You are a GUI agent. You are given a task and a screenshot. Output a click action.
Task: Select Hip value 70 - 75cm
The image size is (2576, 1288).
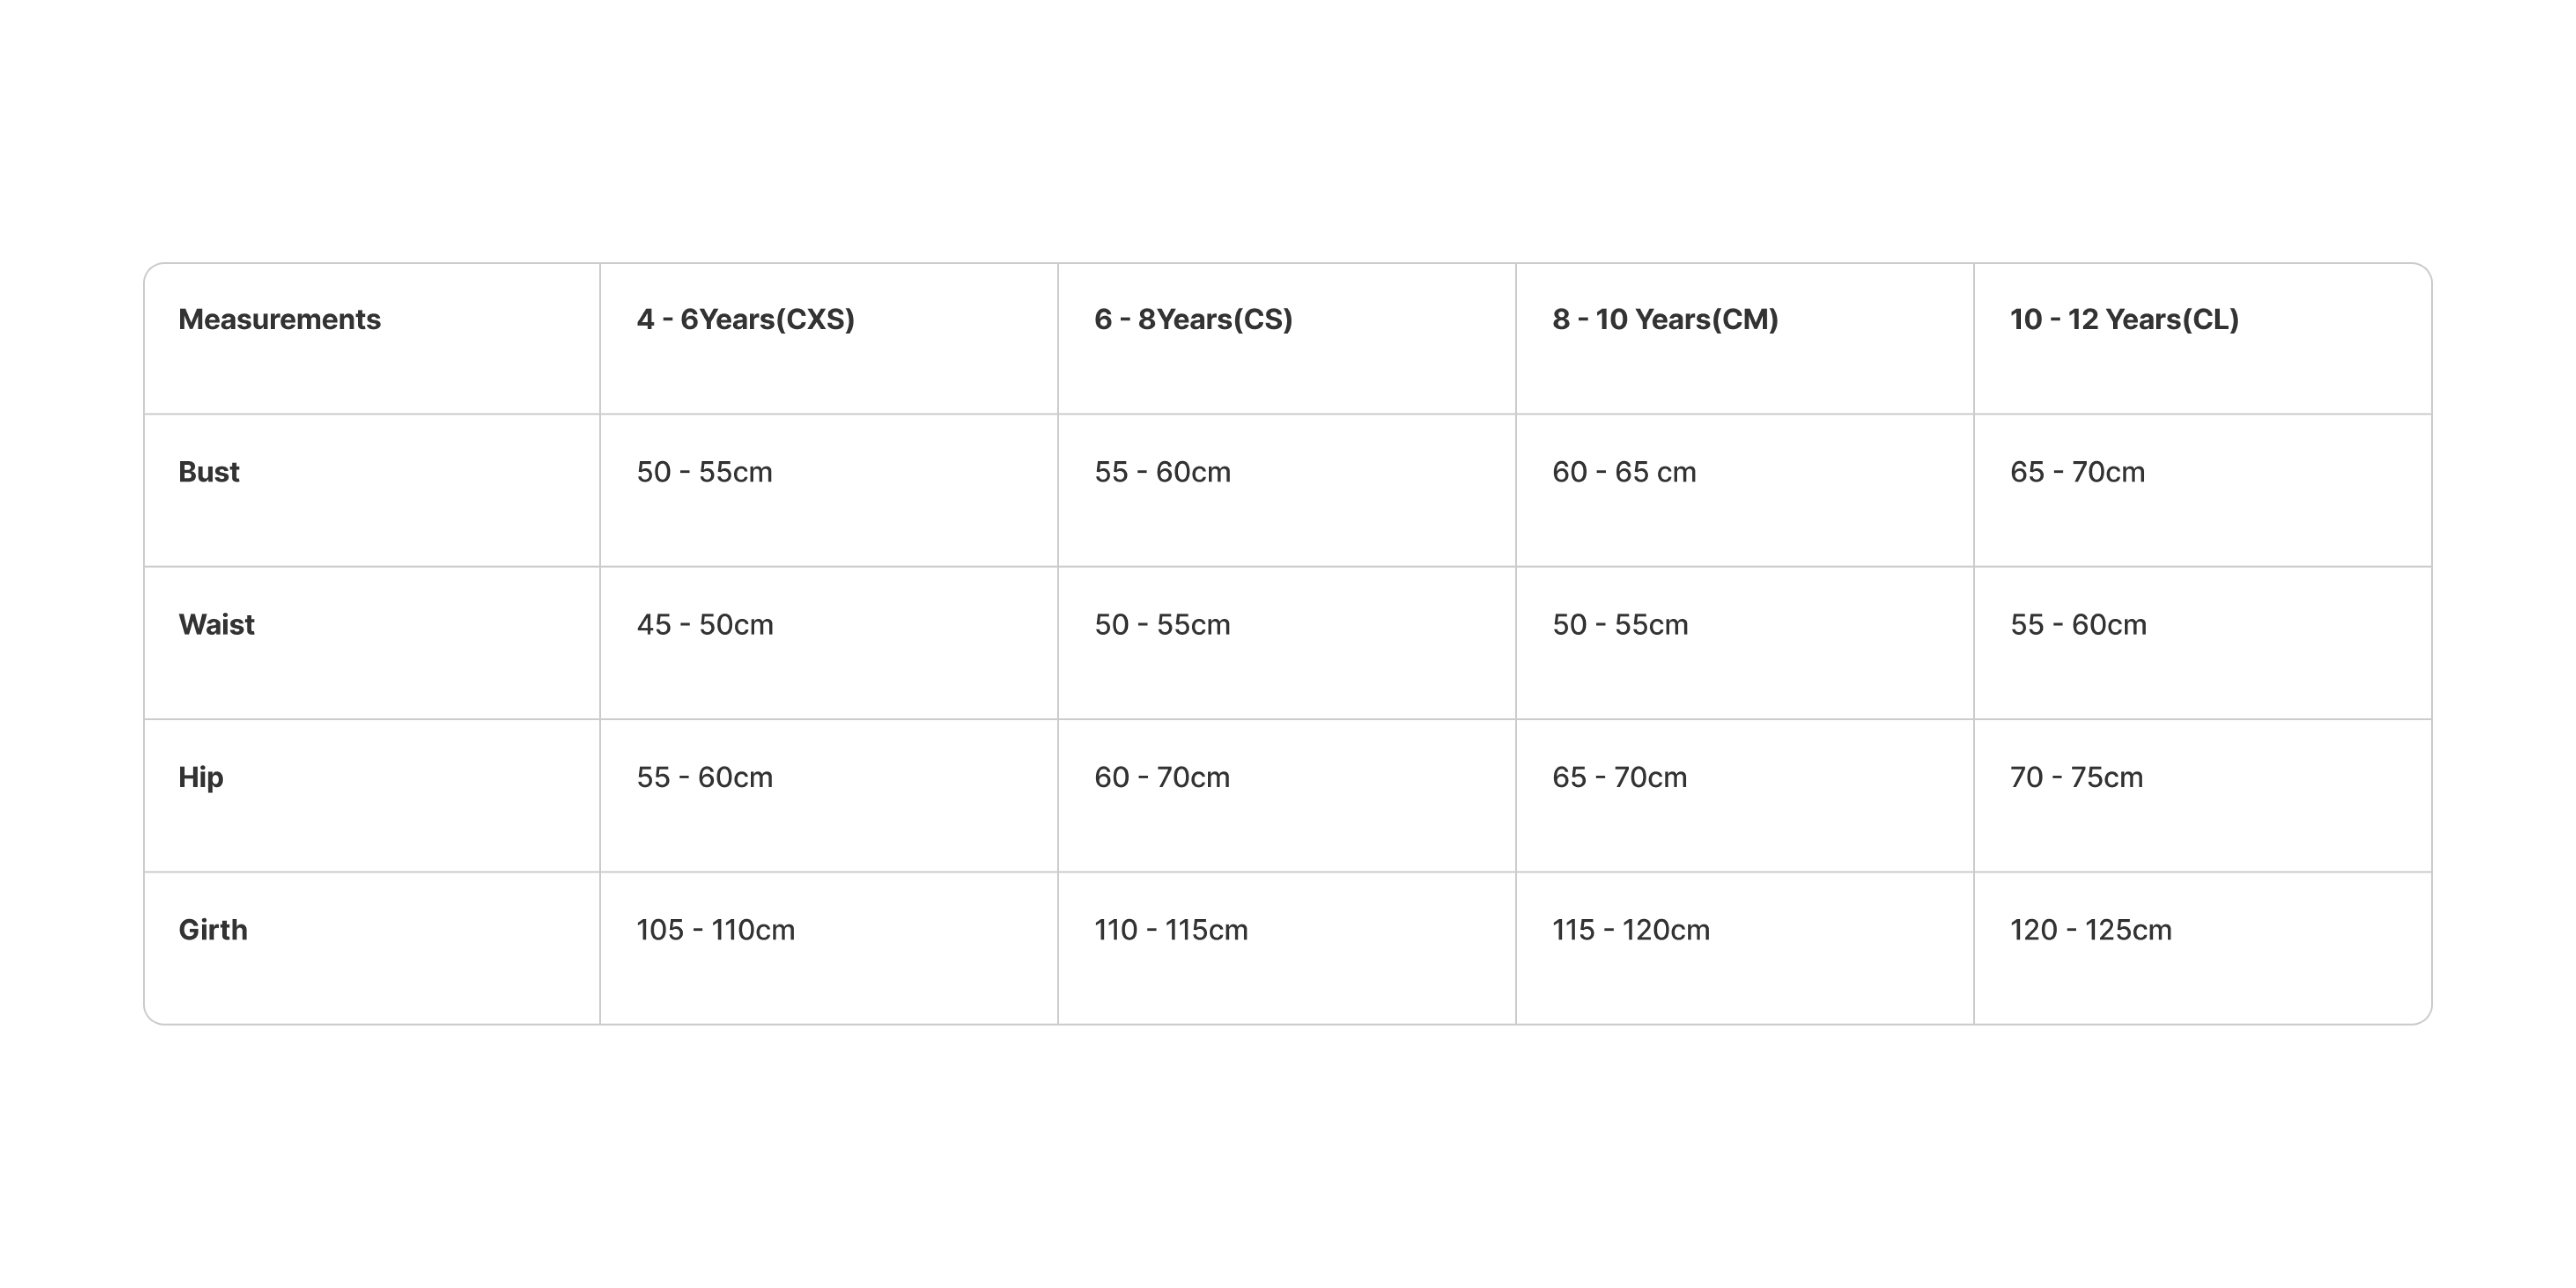tap(2076, 777)
